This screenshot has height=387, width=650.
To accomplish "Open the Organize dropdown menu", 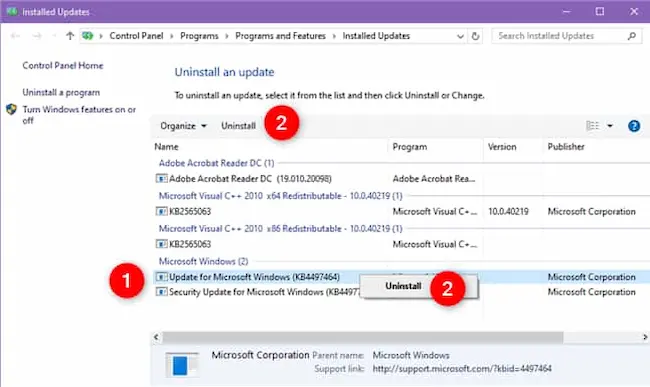I will [x=183, y=126].
